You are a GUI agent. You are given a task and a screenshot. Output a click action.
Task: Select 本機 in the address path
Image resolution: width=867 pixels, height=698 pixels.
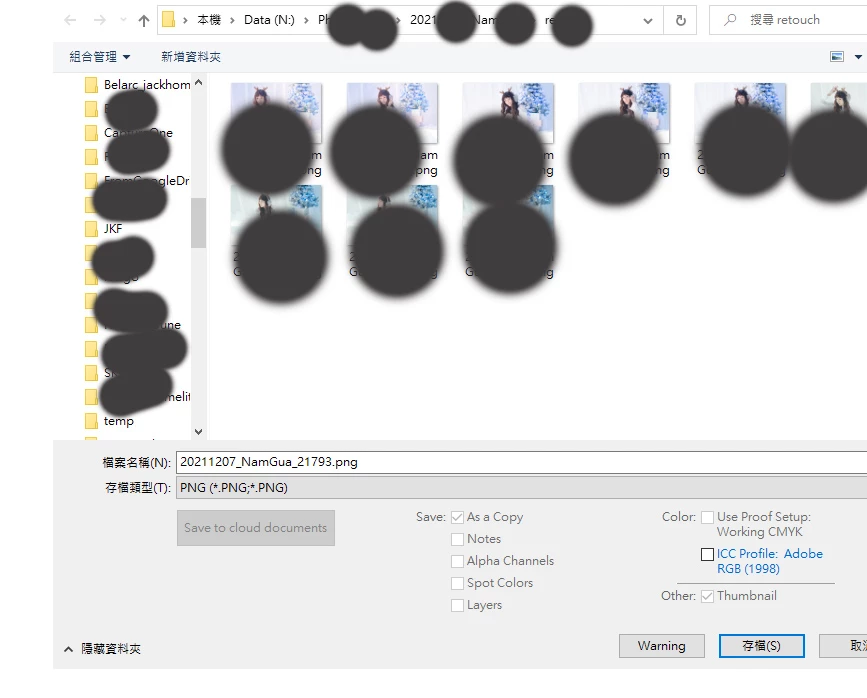209,20
